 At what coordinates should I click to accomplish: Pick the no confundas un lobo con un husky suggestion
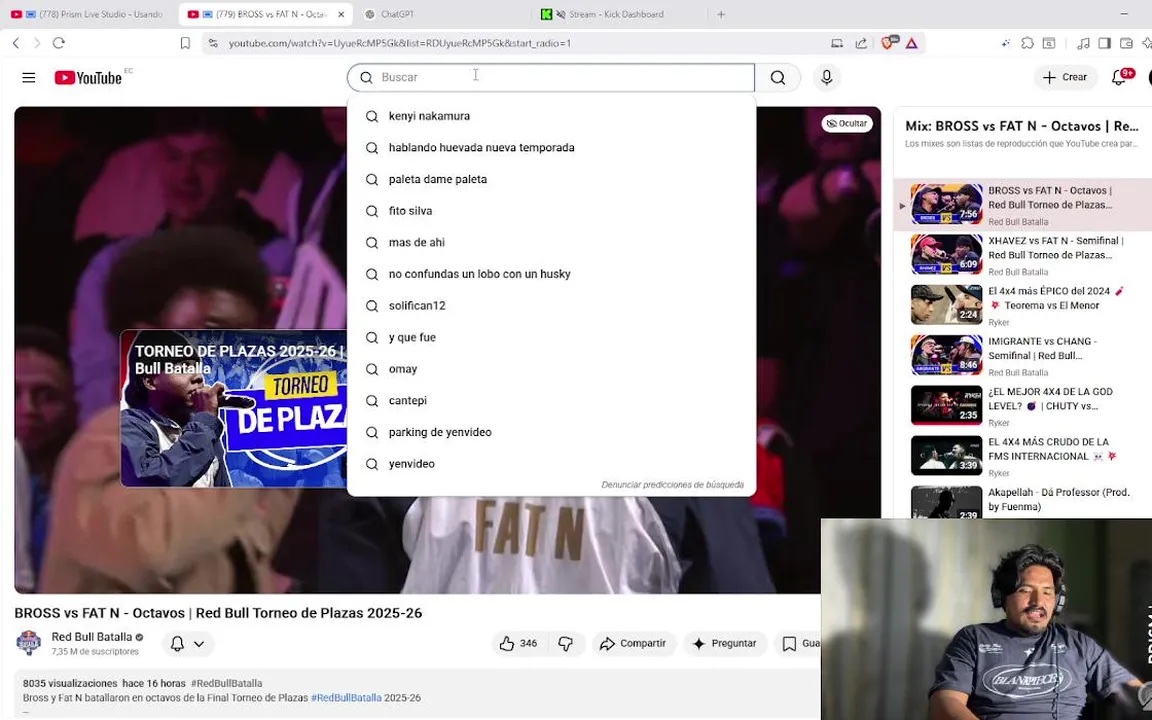pyautogui.click(x=551, y=274)
